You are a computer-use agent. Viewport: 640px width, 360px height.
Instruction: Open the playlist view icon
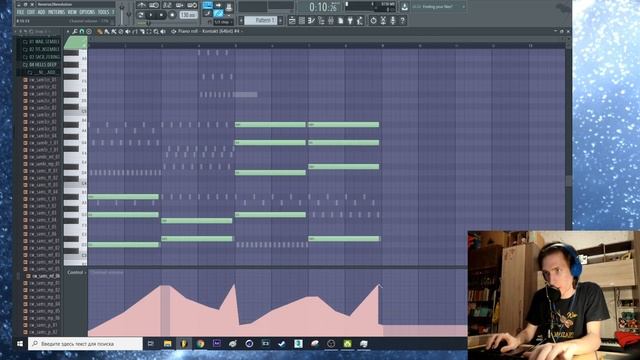[292, 20]
